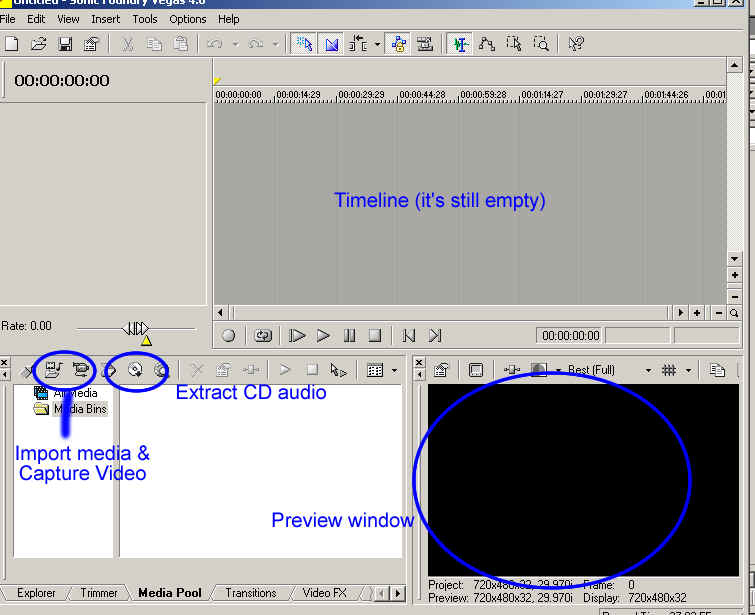Toggle the Automatic Crossfades button
755x615 pixels.
tap(331, 44)
